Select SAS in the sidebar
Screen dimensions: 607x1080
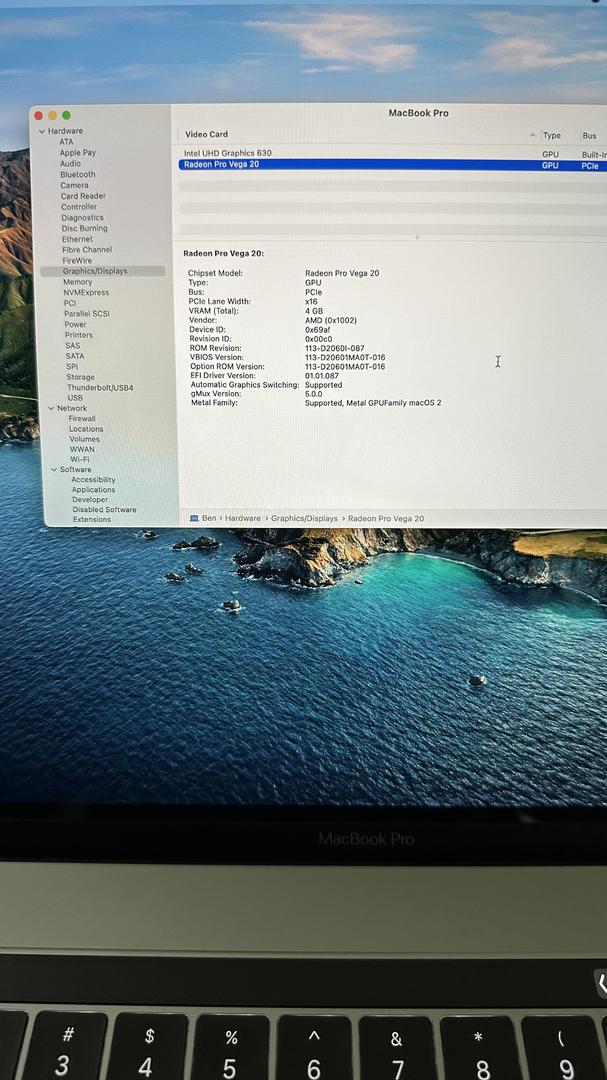point(72,346)
